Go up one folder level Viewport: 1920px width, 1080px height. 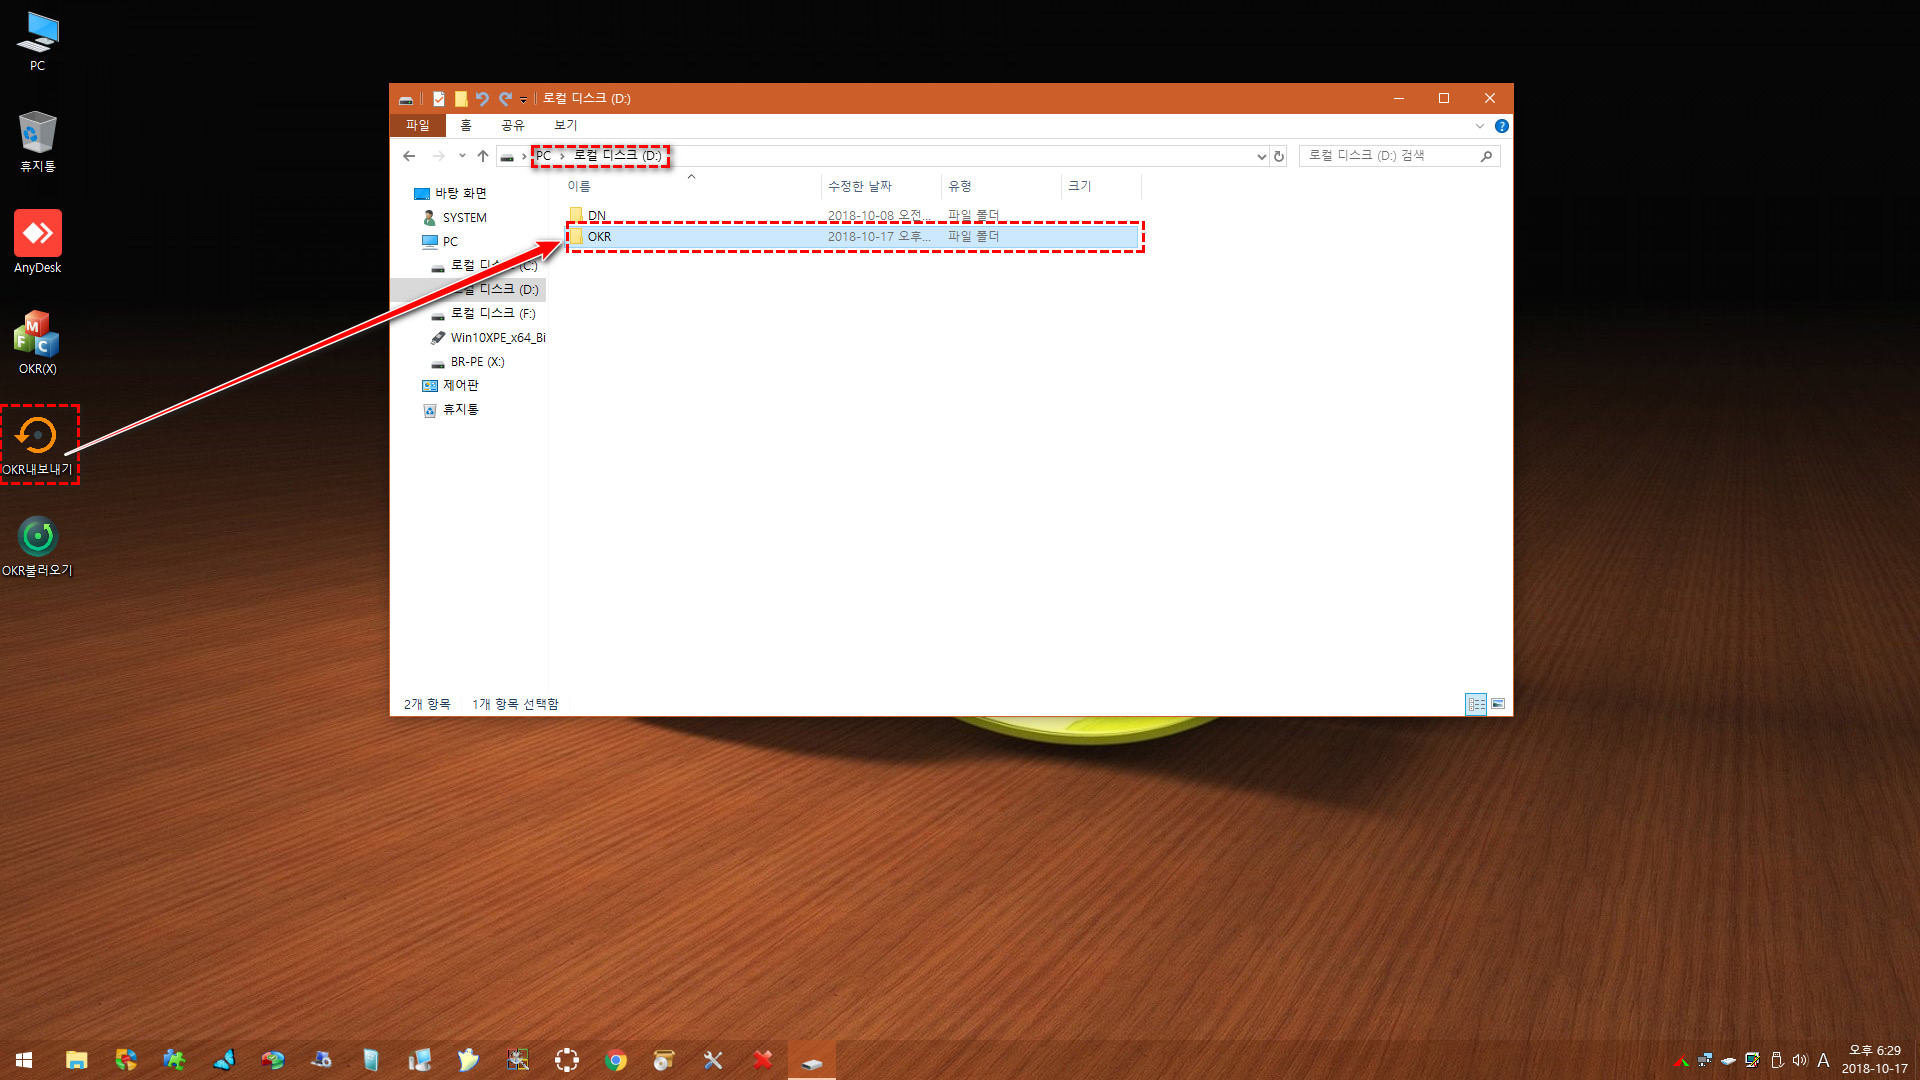(483, 156)
